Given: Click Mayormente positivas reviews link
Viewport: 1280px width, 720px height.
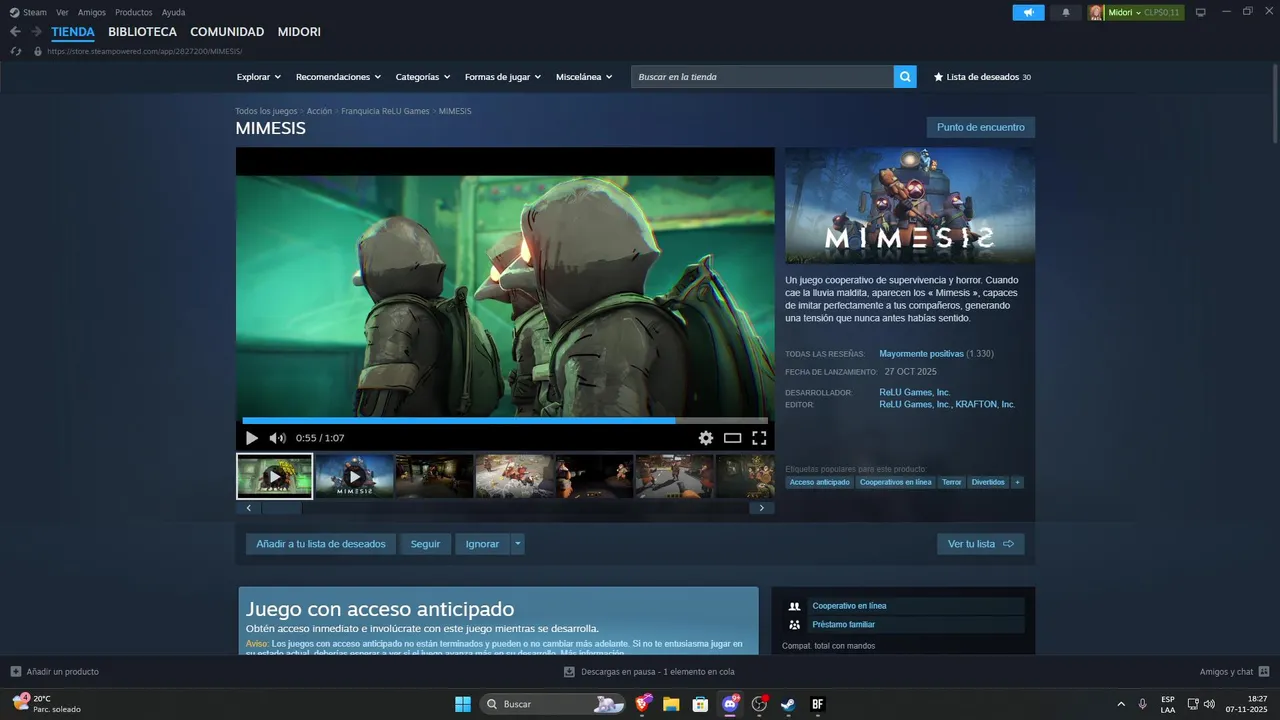Looking at the screenshot, I should click(921, 354).
